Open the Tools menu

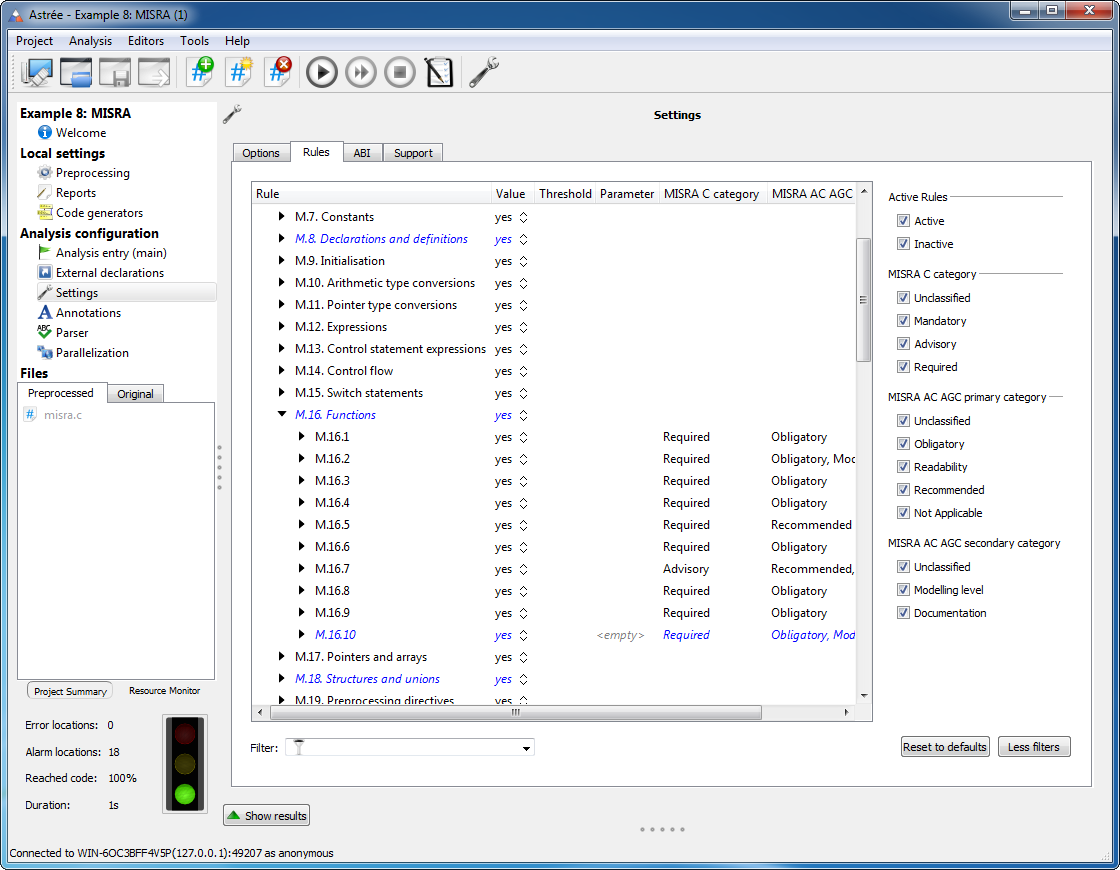point(194,41)
